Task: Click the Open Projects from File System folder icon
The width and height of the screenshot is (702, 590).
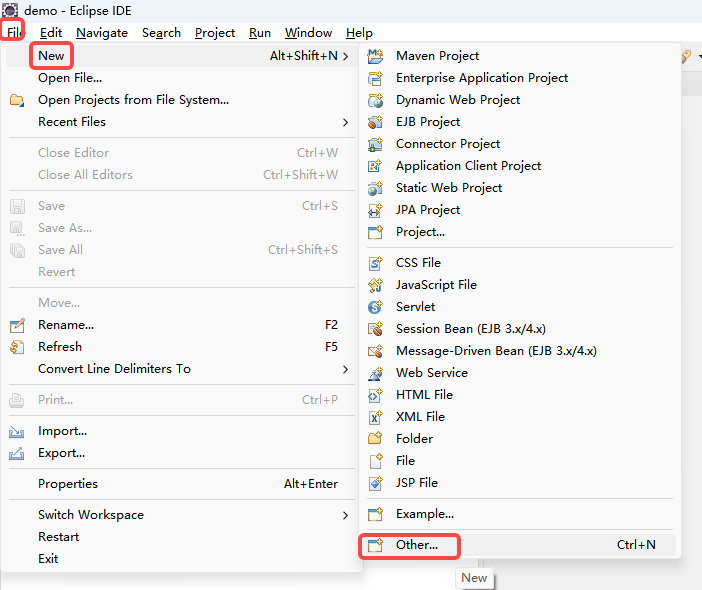Action: (x=17, y=100)
